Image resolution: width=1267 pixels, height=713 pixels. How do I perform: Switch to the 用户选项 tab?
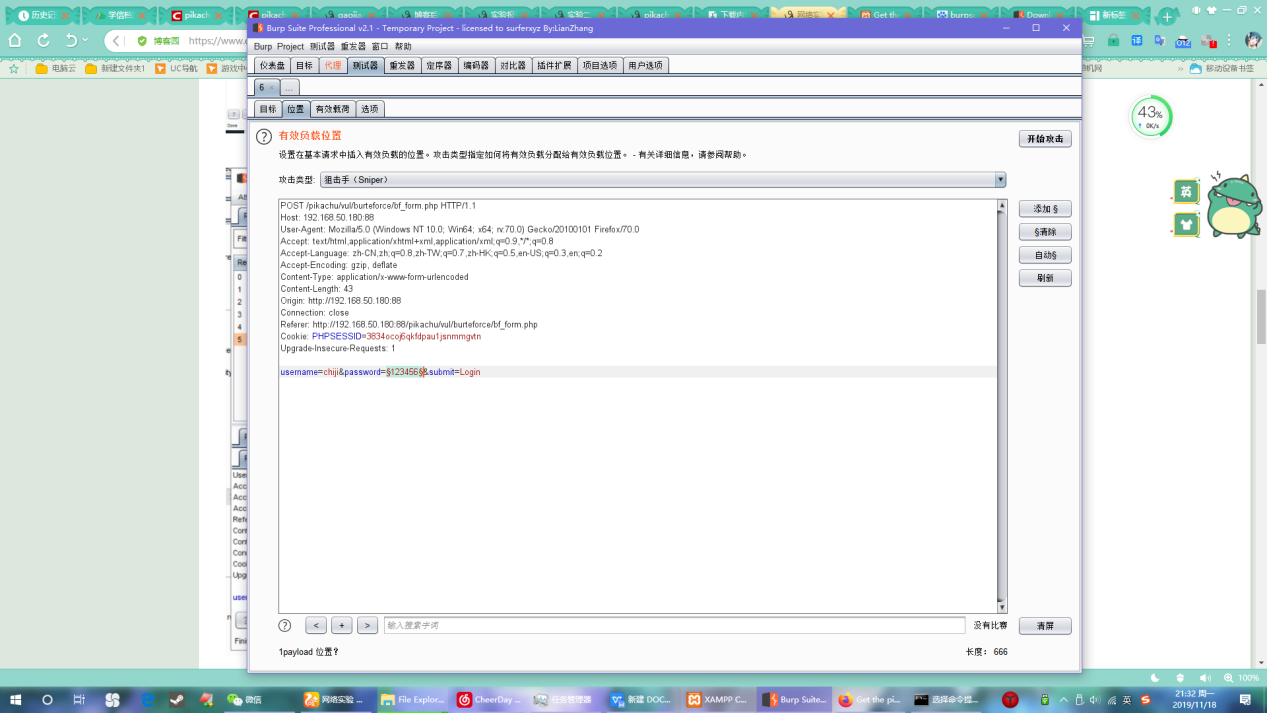[646, 65]
